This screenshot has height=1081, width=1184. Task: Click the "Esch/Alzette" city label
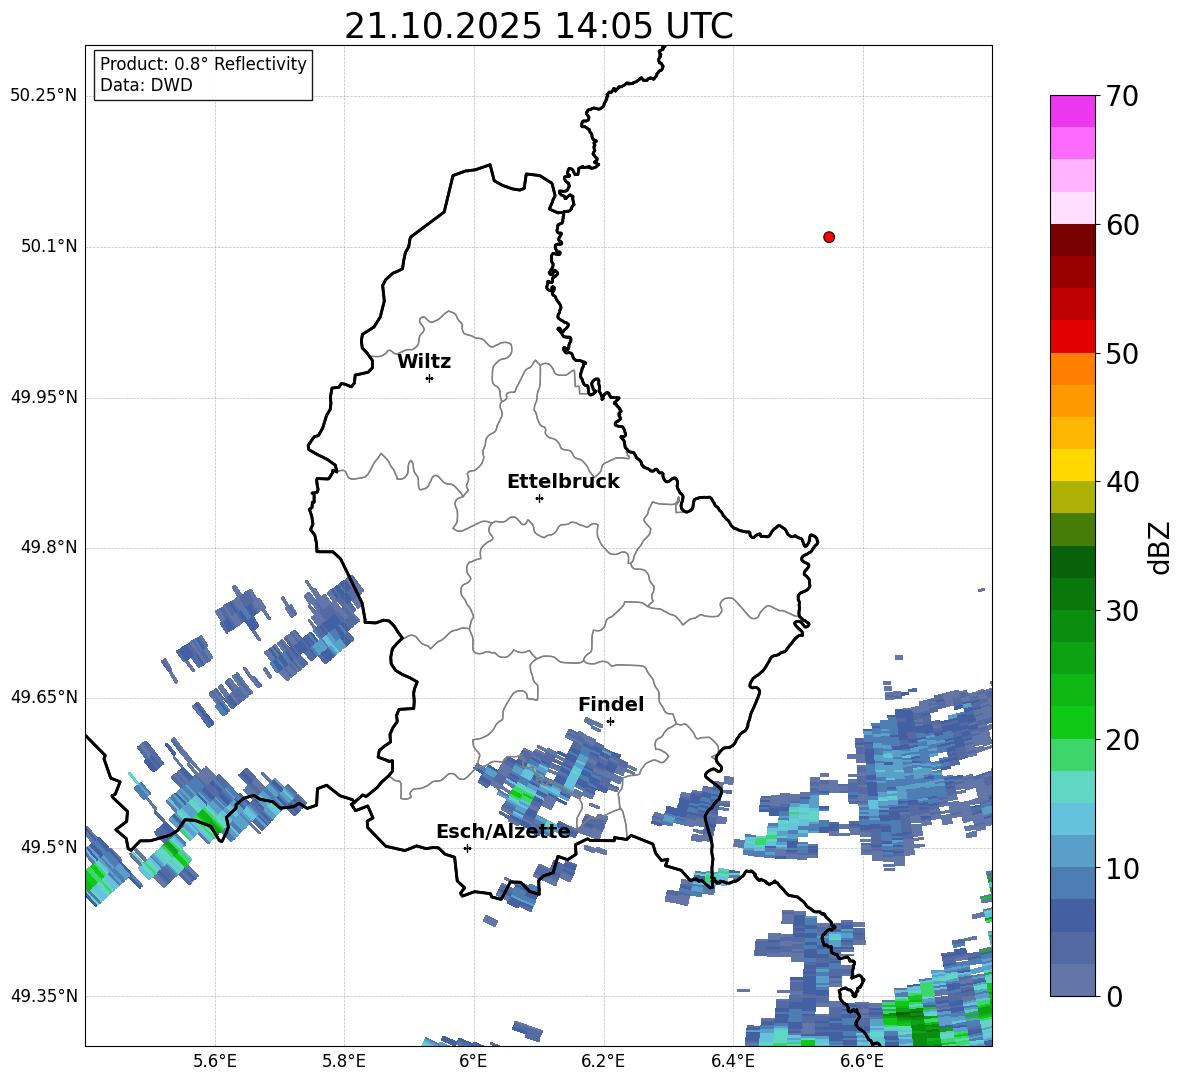pyautogui.click(x=504, y=831)
